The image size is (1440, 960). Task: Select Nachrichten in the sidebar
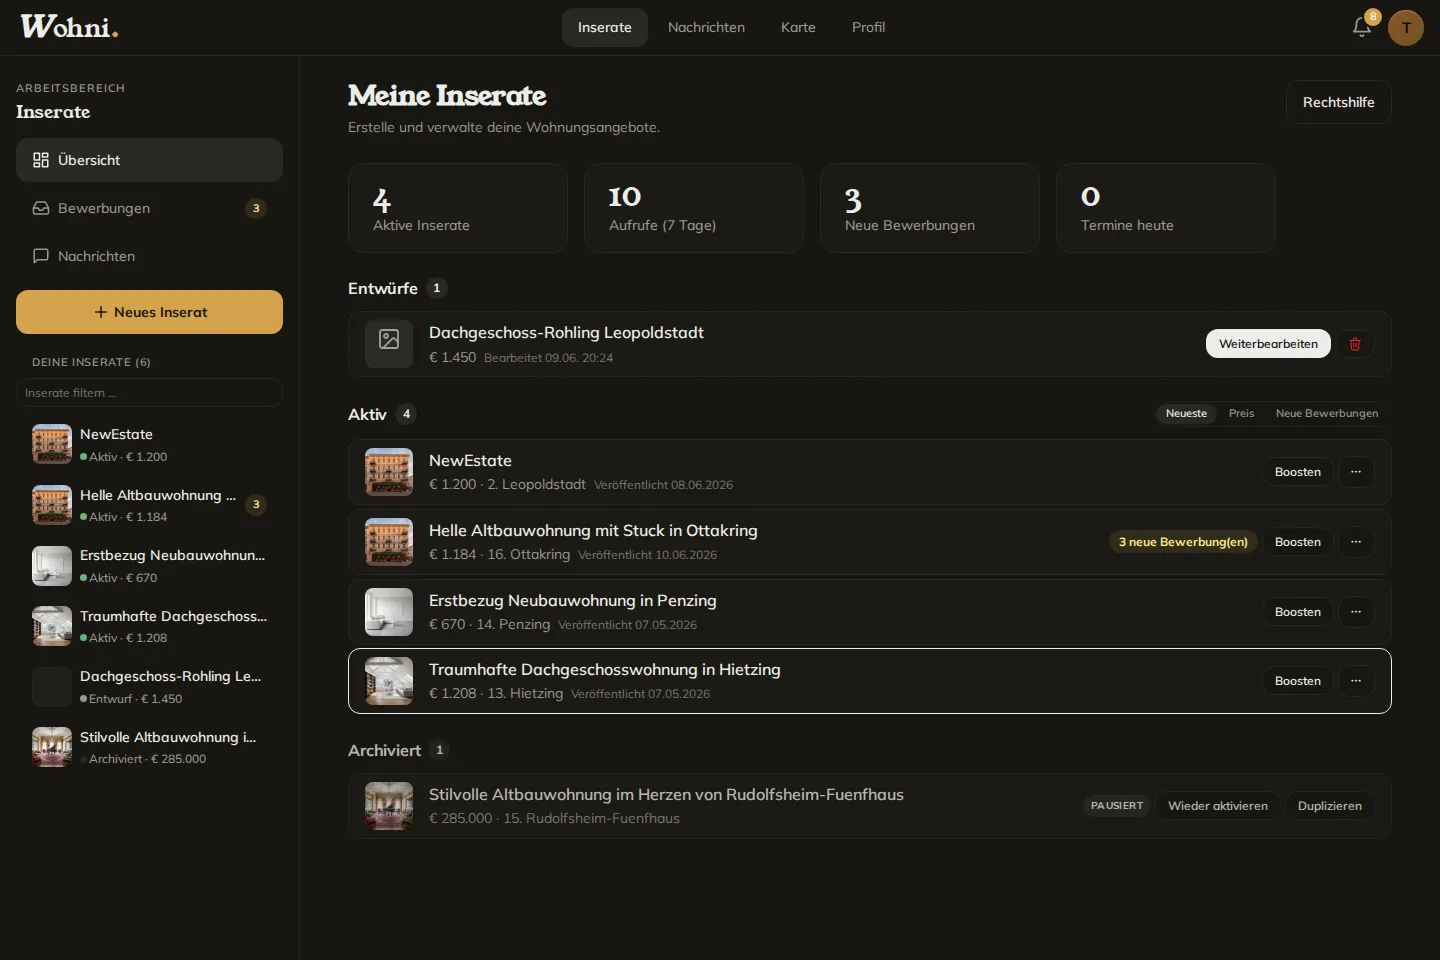149,256
